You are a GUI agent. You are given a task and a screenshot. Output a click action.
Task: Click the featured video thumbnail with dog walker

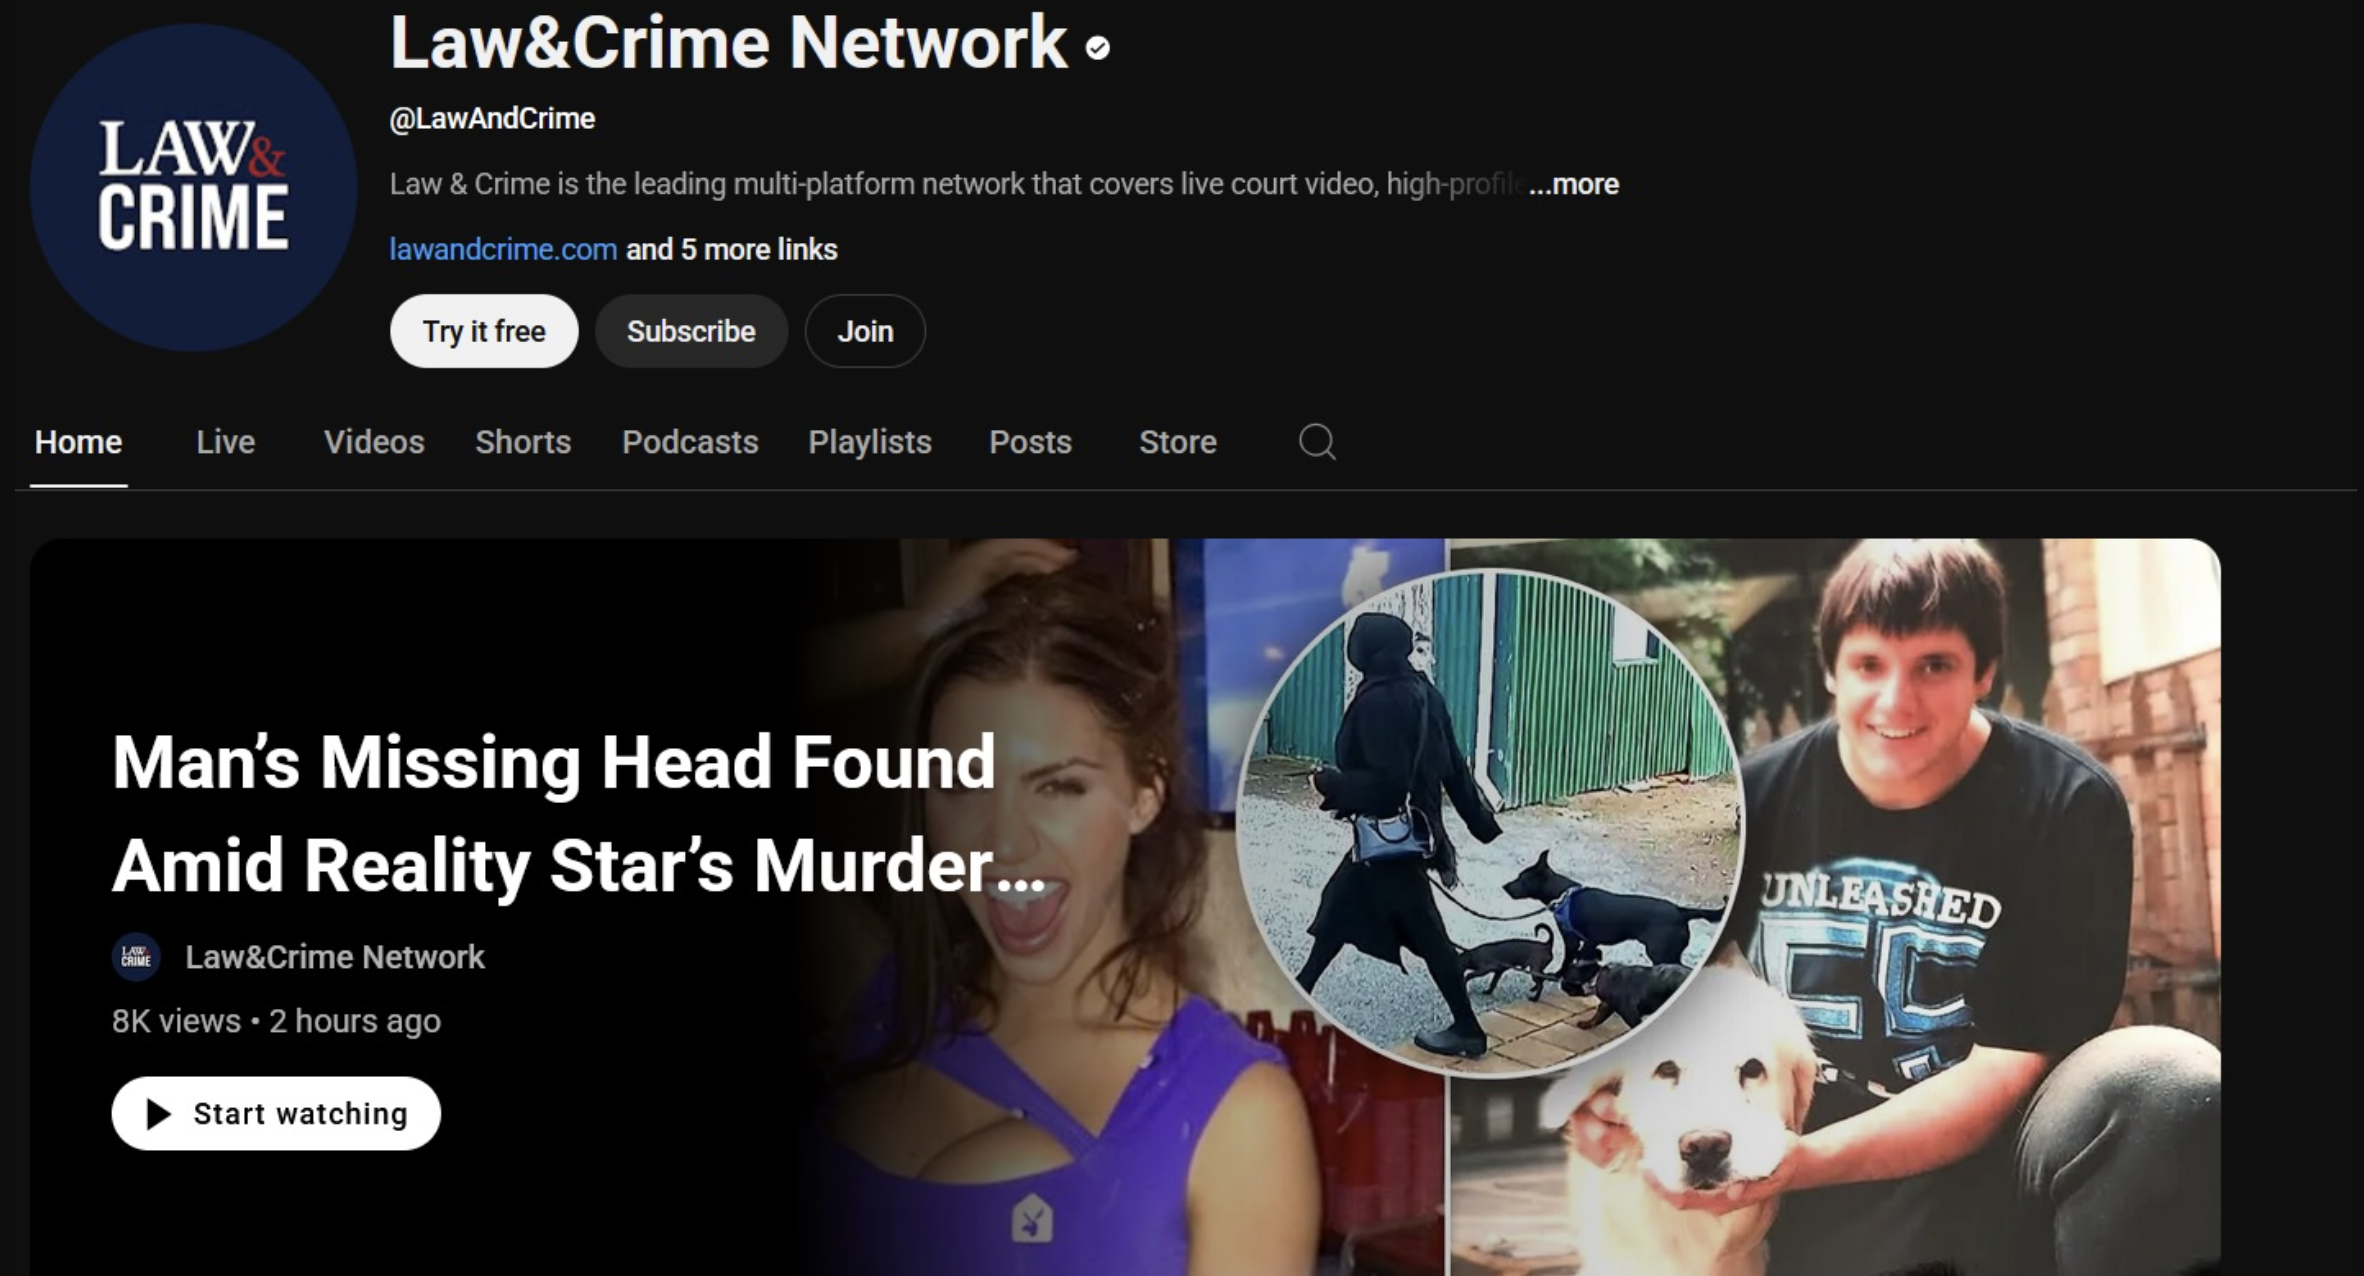1491,823
